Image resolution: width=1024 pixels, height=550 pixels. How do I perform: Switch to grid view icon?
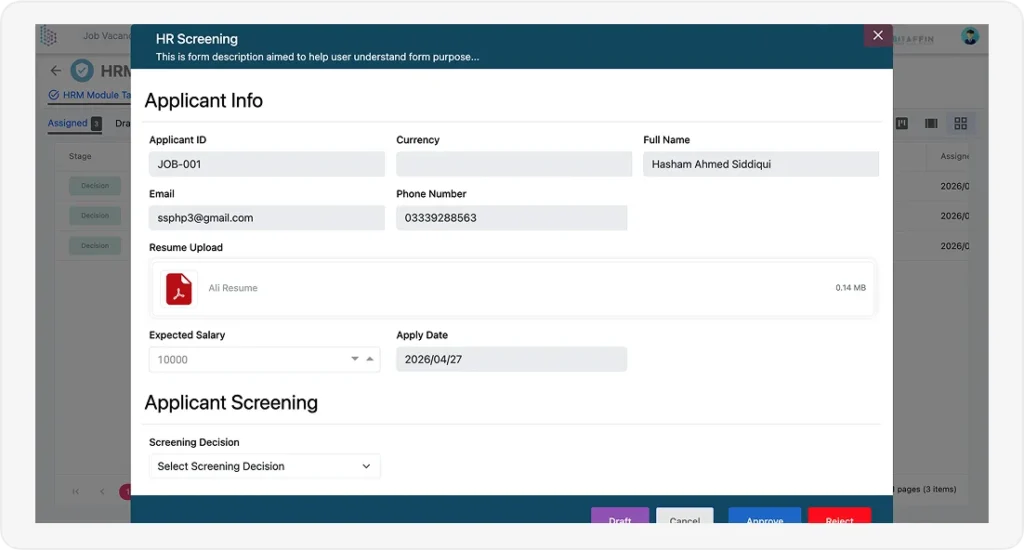coord(961,123)
